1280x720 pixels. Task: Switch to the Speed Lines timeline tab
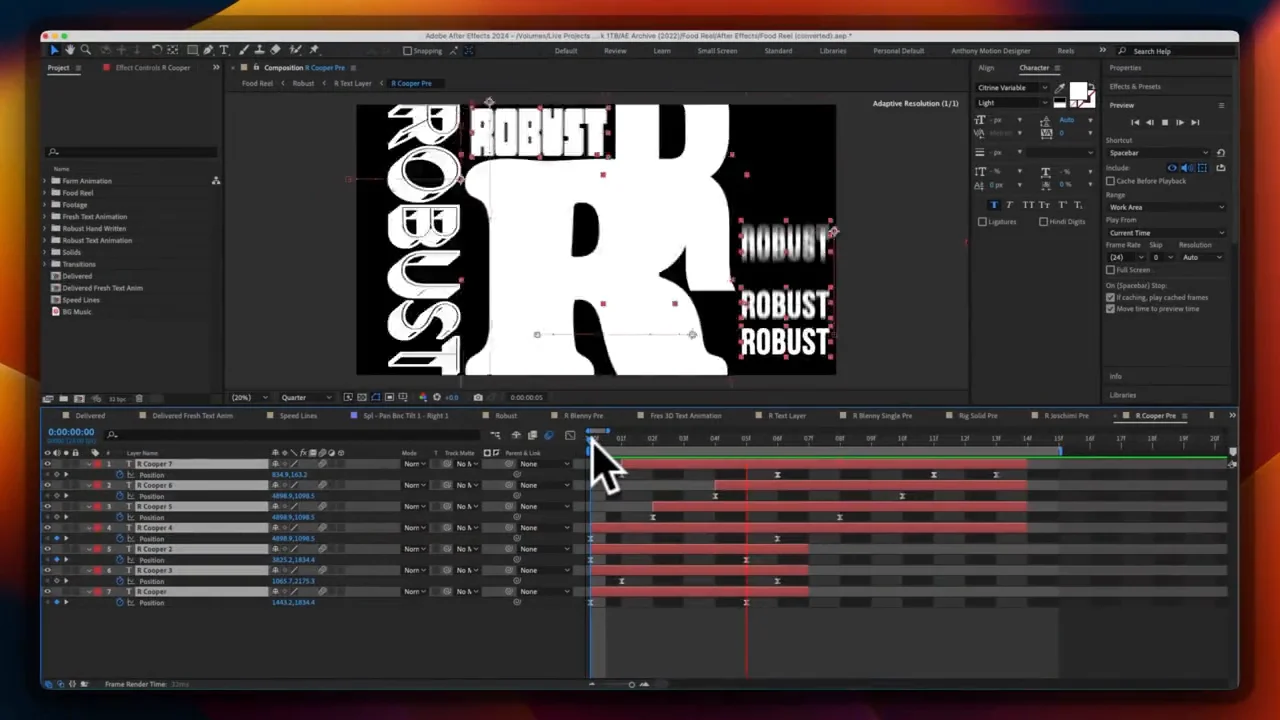298,415
